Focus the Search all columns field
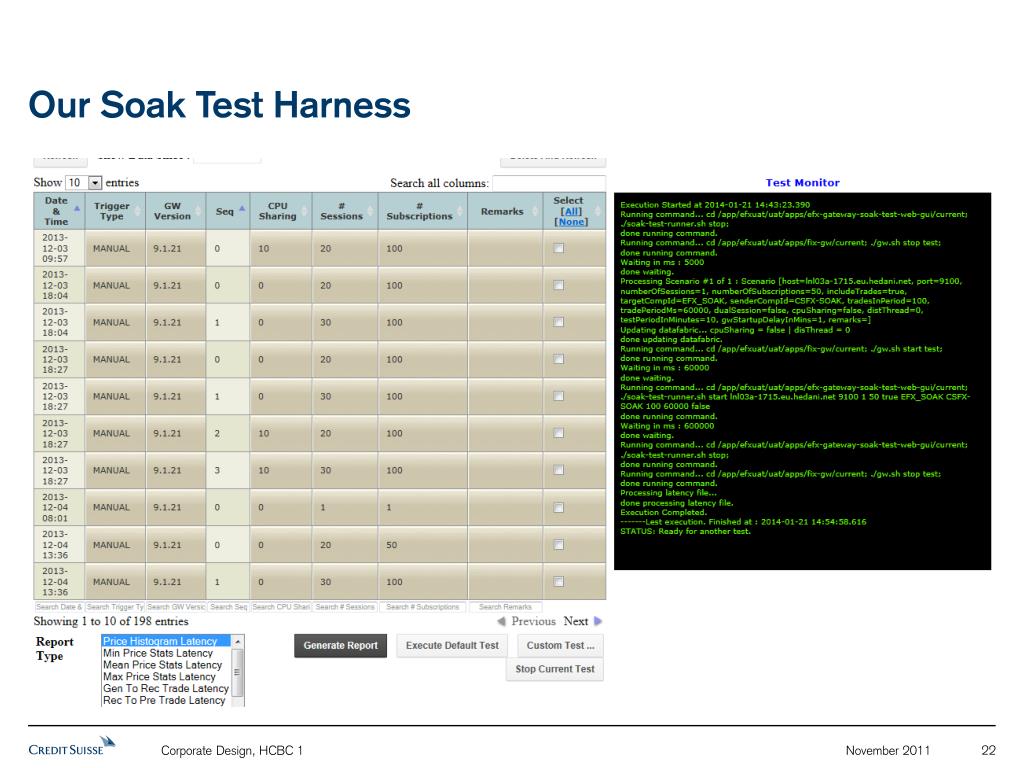Screen dimensions: 1024x768 (549, 183)
